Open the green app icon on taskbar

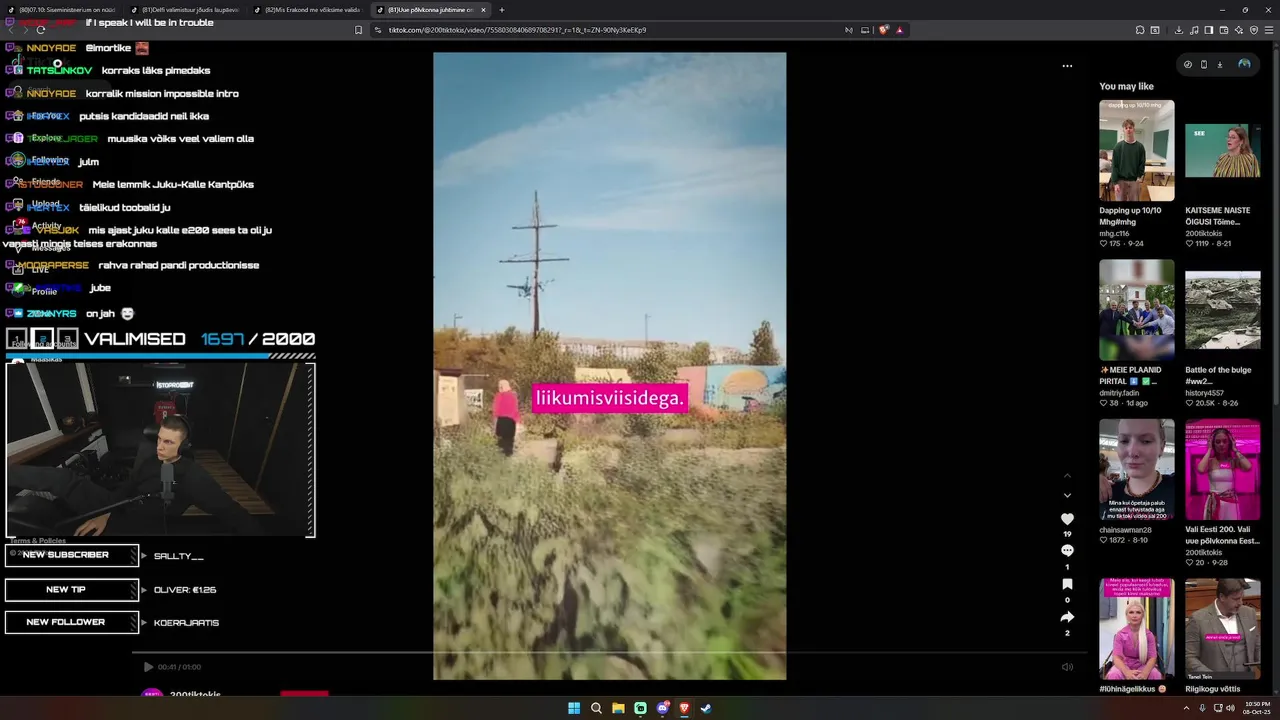pyautogui.click(x=640, y=708)
